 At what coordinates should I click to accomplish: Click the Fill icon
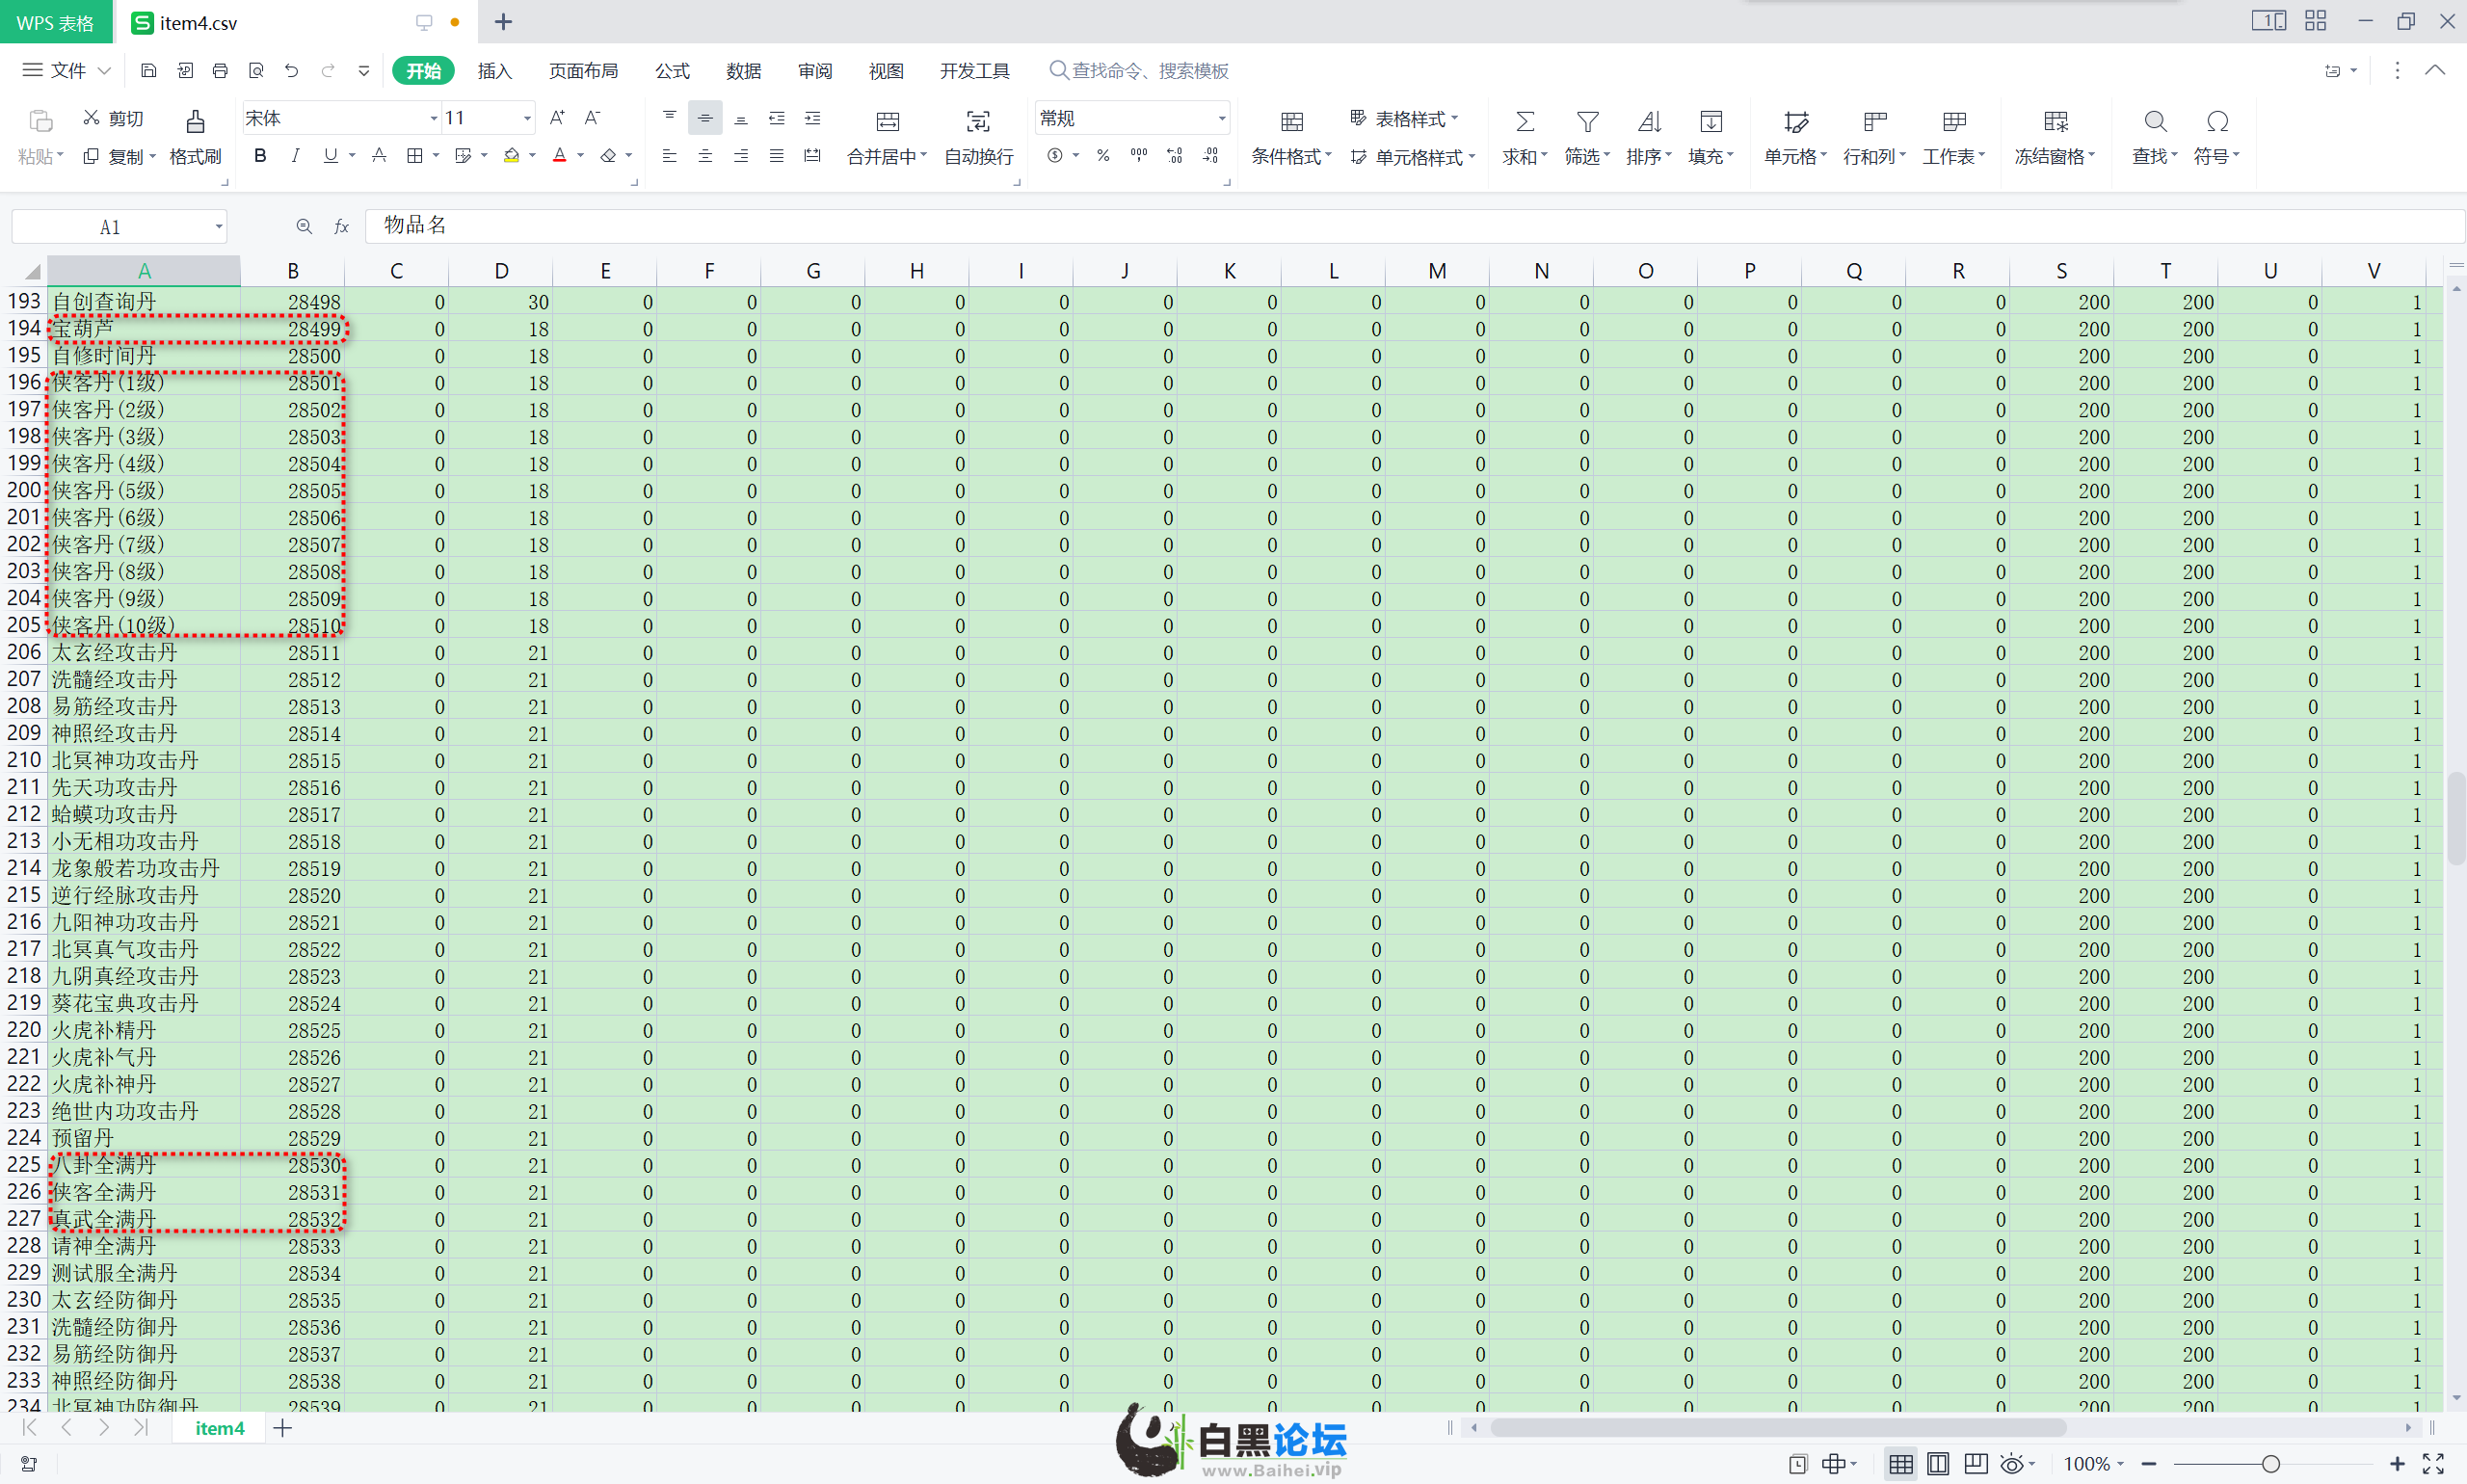[x=1711, y=122]
